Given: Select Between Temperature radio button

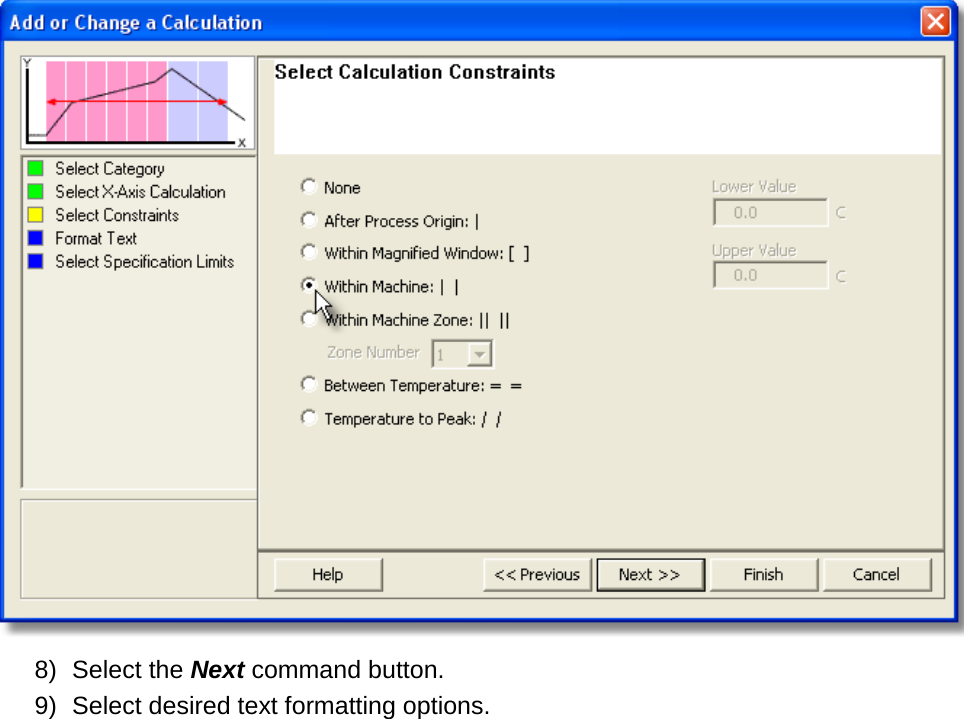Looking at the screenshot, I should [x=309, y=384].
